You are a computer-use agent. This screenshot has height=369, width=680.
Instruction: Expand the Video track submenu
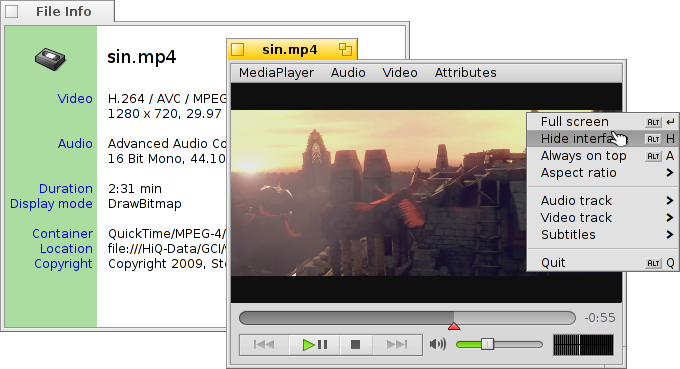(603, 217)
